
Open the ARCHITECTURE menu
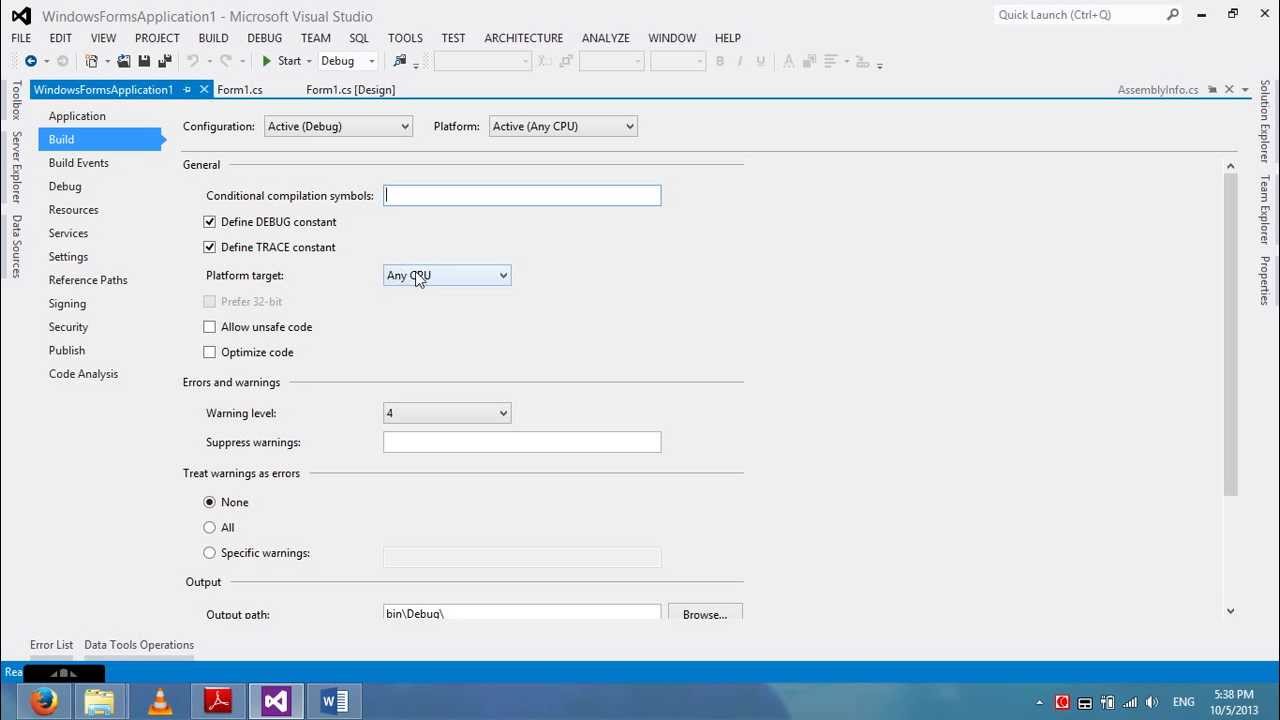point(523,38)
